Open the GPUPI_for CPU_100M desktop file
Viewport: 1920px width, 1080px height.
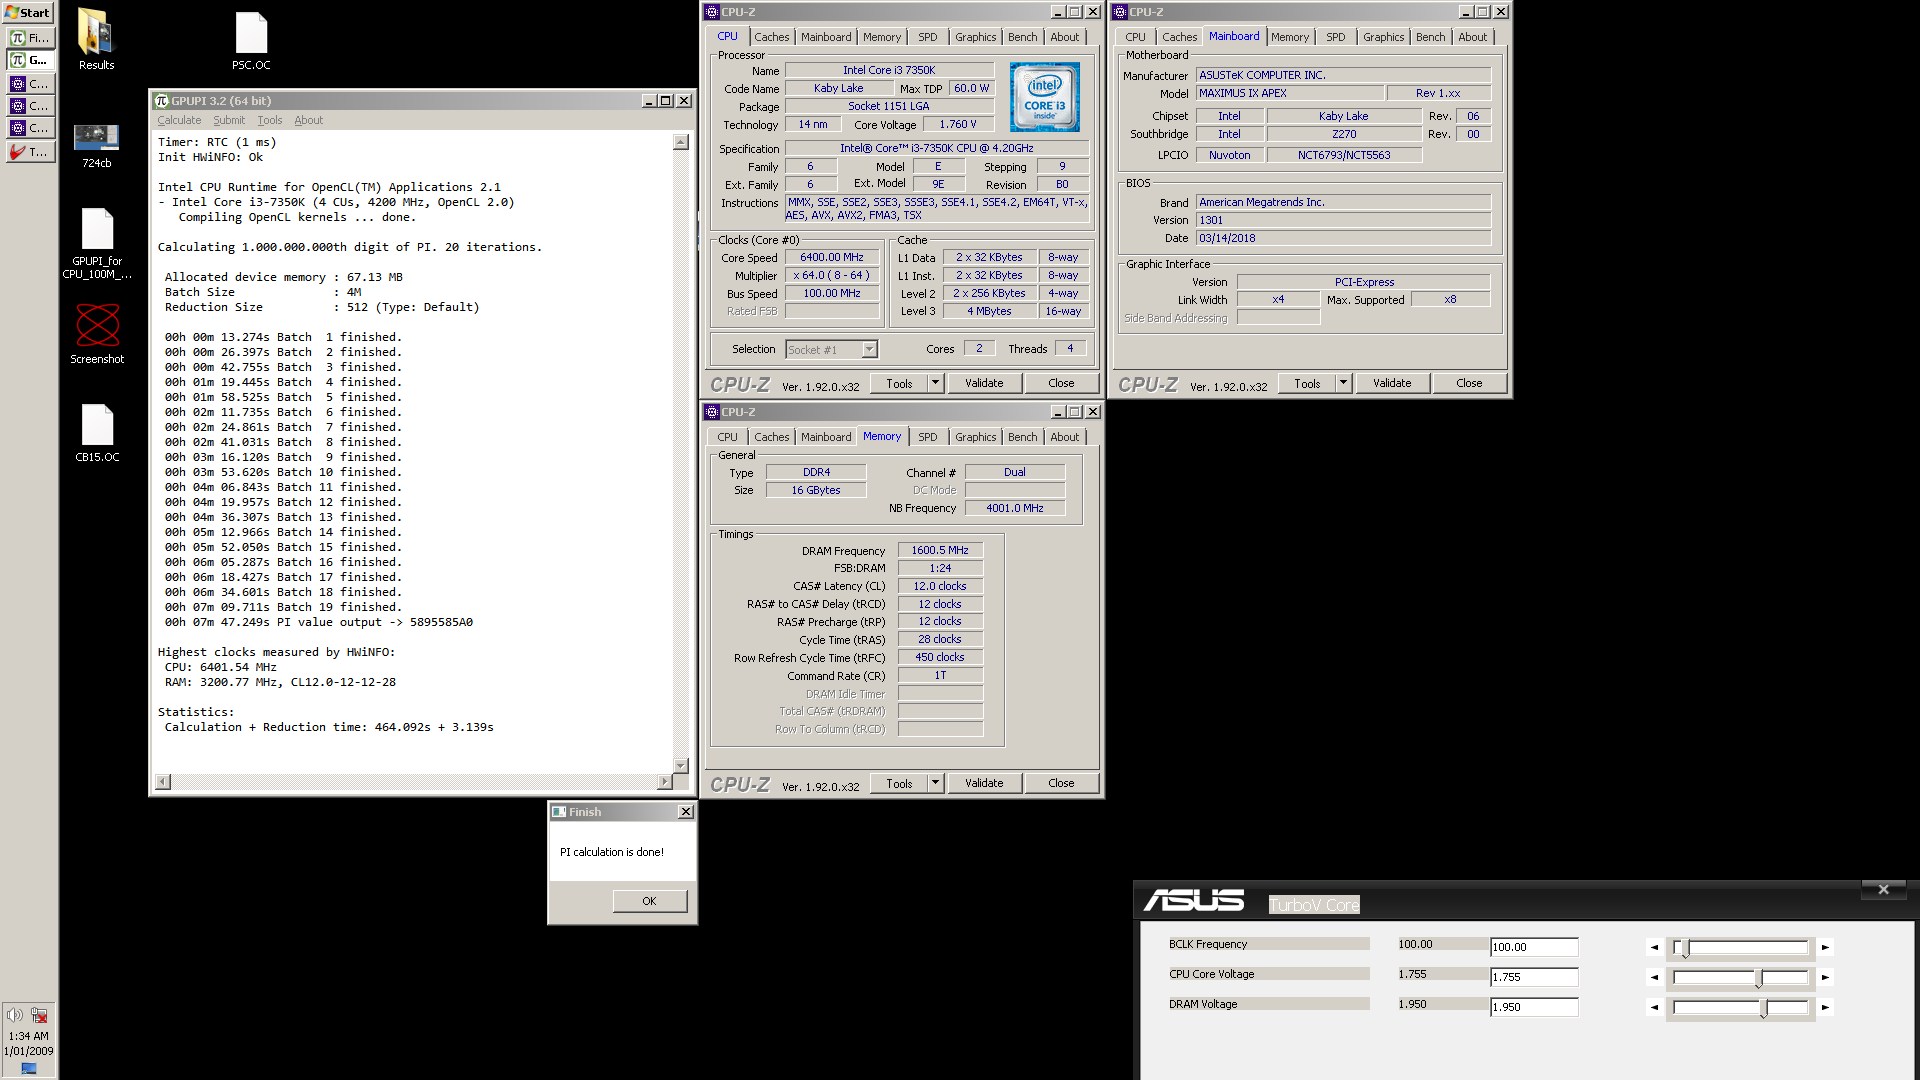click(97, 243)
